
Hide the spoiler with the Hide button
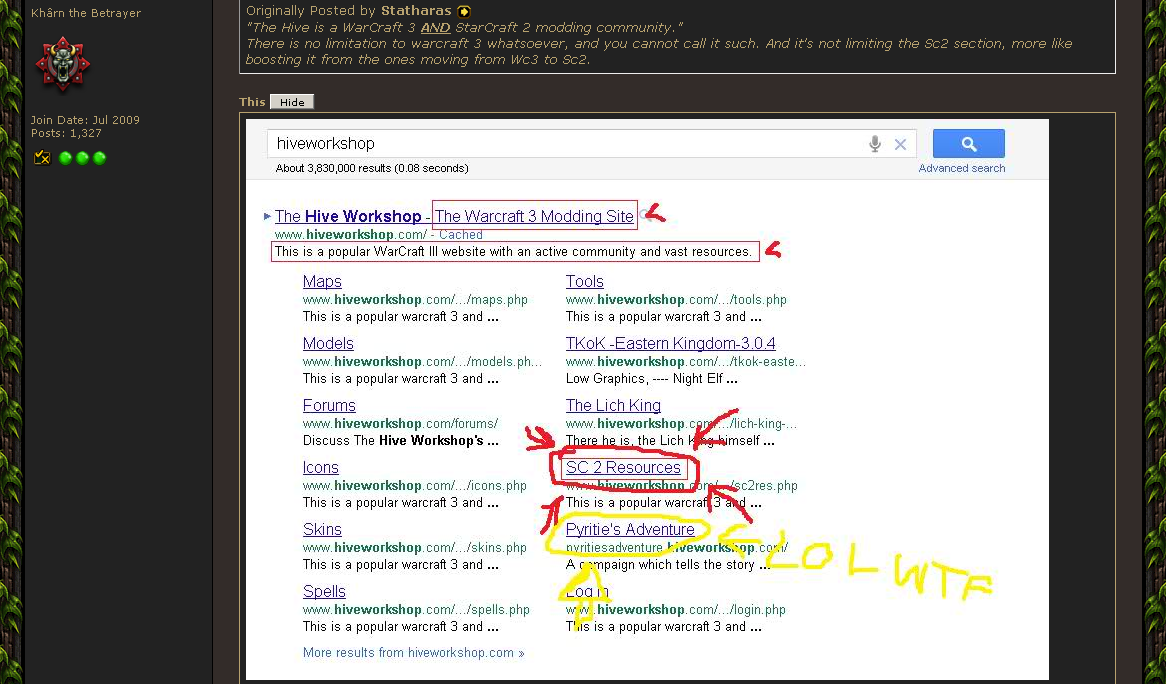click(x=292, y=102)
